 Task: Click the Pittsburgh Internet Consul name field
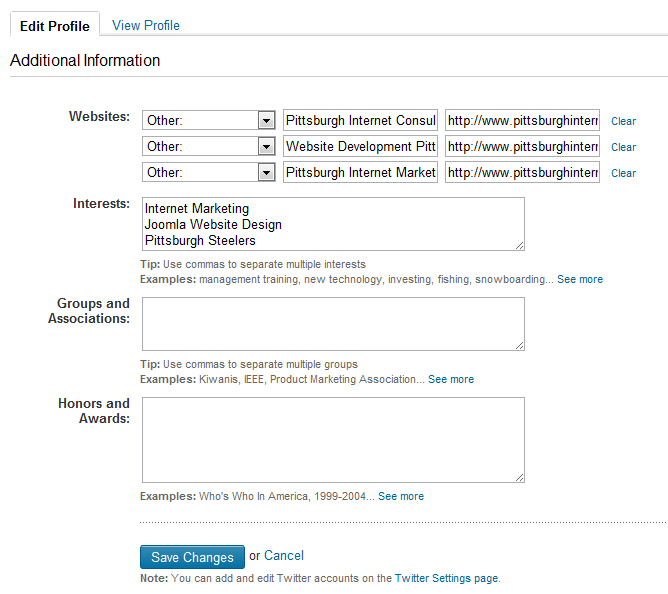coord(361,120)
